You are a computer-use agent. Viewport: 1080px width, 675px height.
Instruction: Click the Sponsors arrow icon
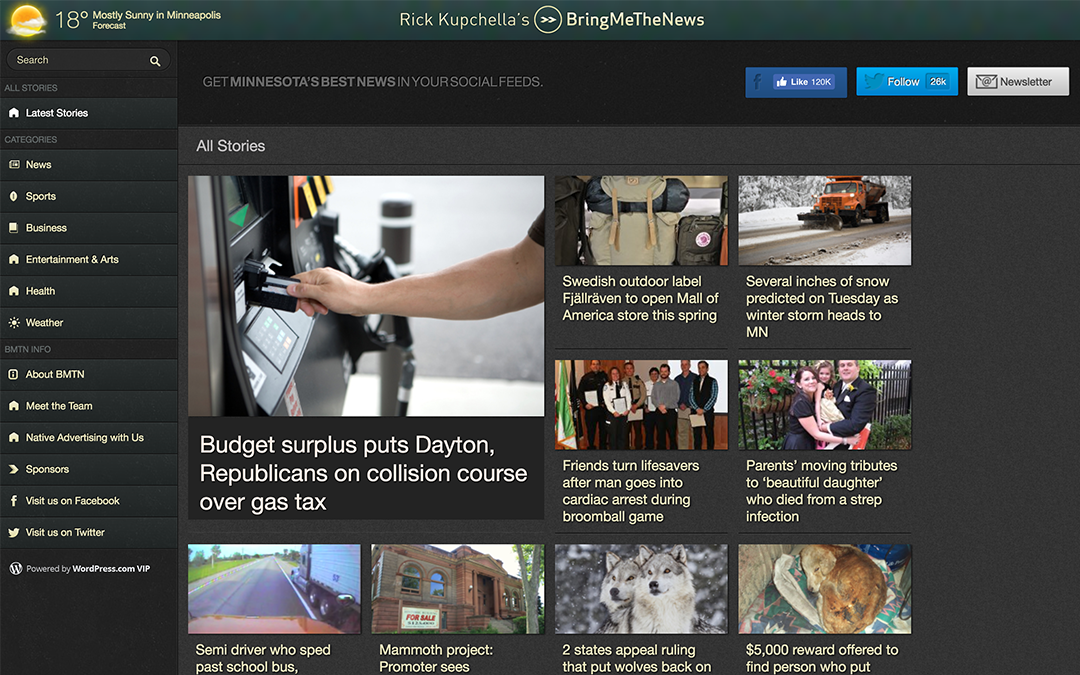click(x=14, y=469)
